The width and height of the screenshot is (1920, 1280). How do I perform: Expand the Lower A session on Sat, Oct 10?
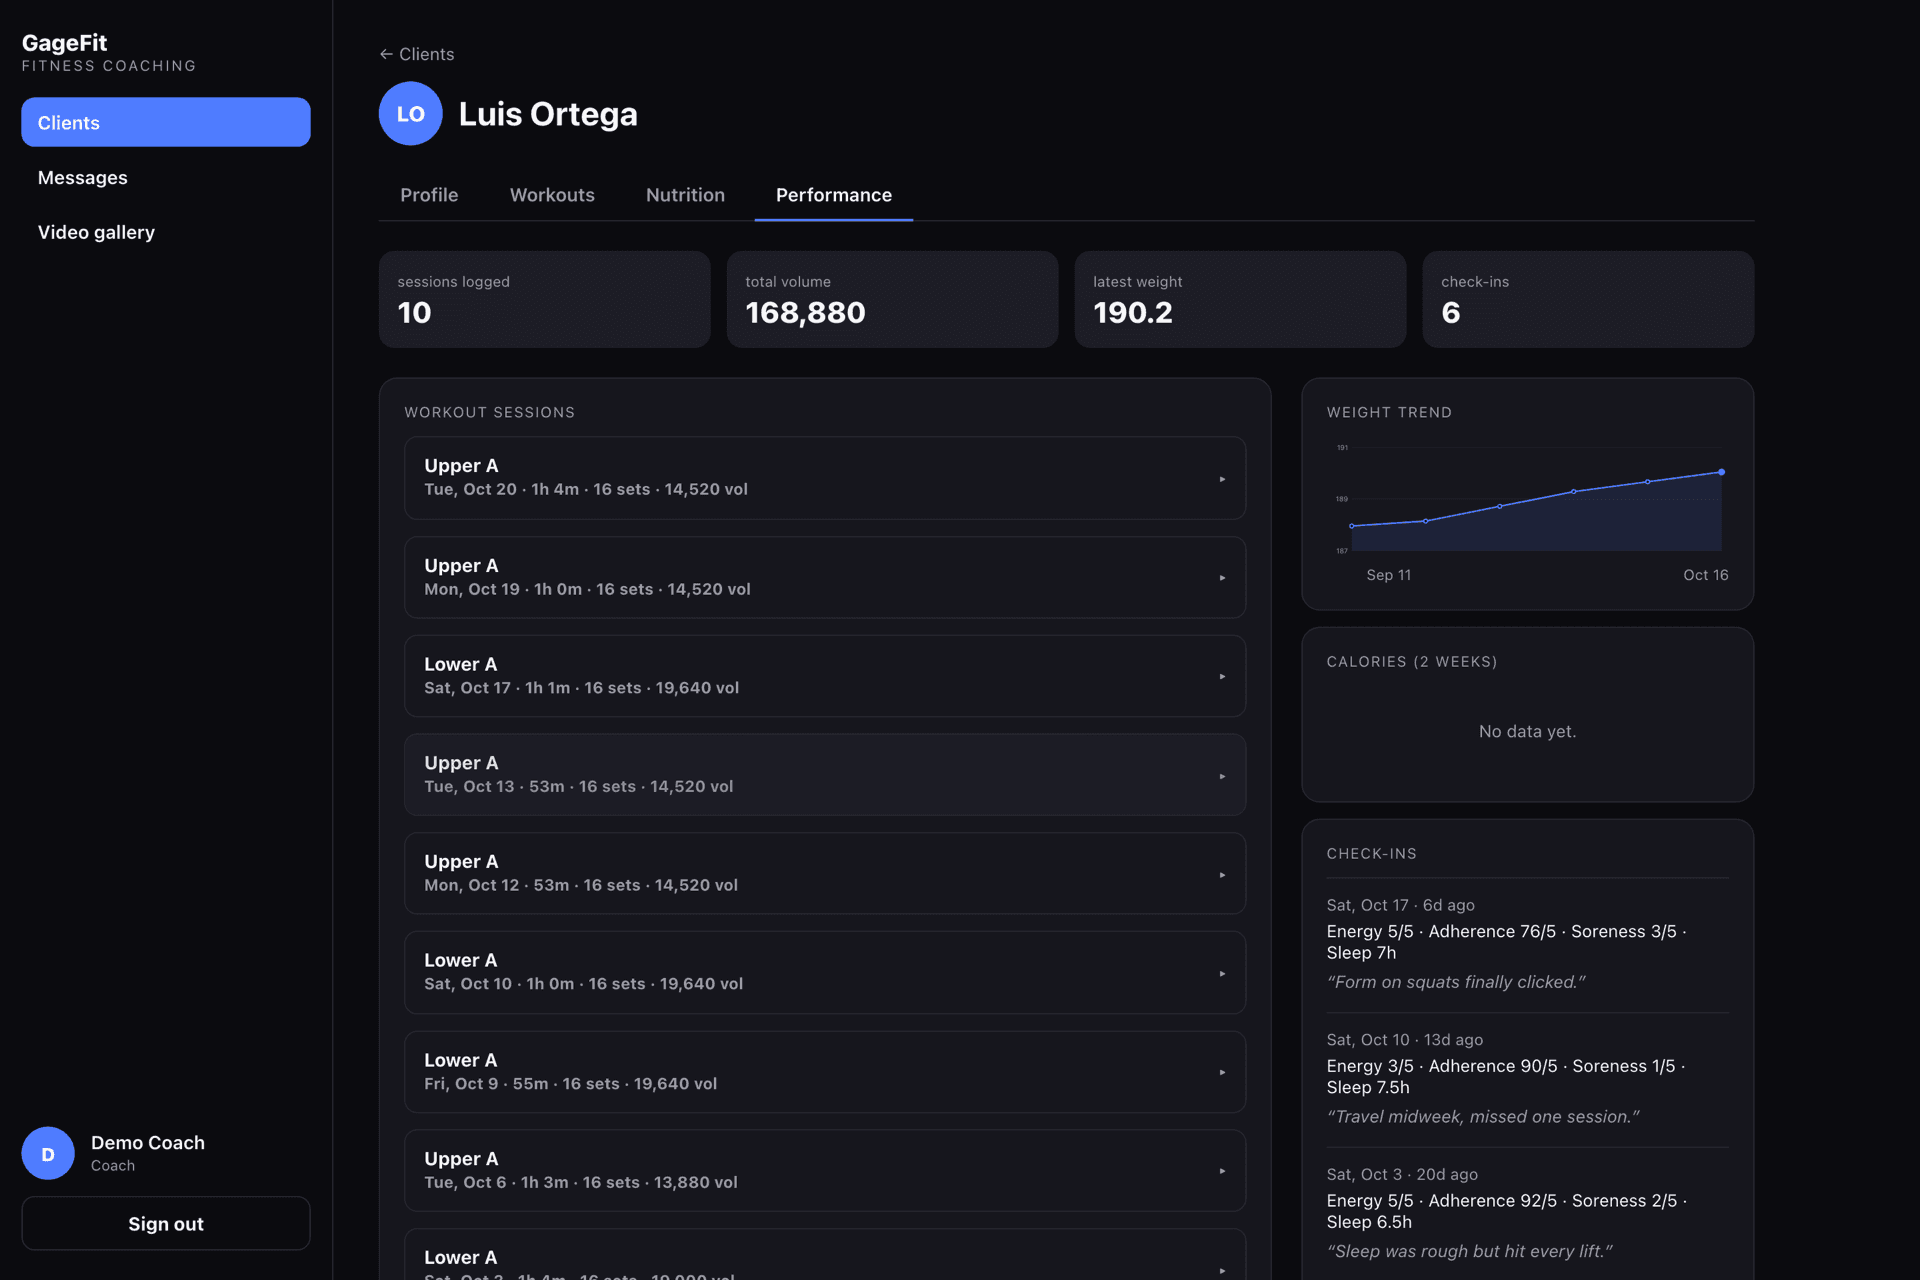coord(825,972)
